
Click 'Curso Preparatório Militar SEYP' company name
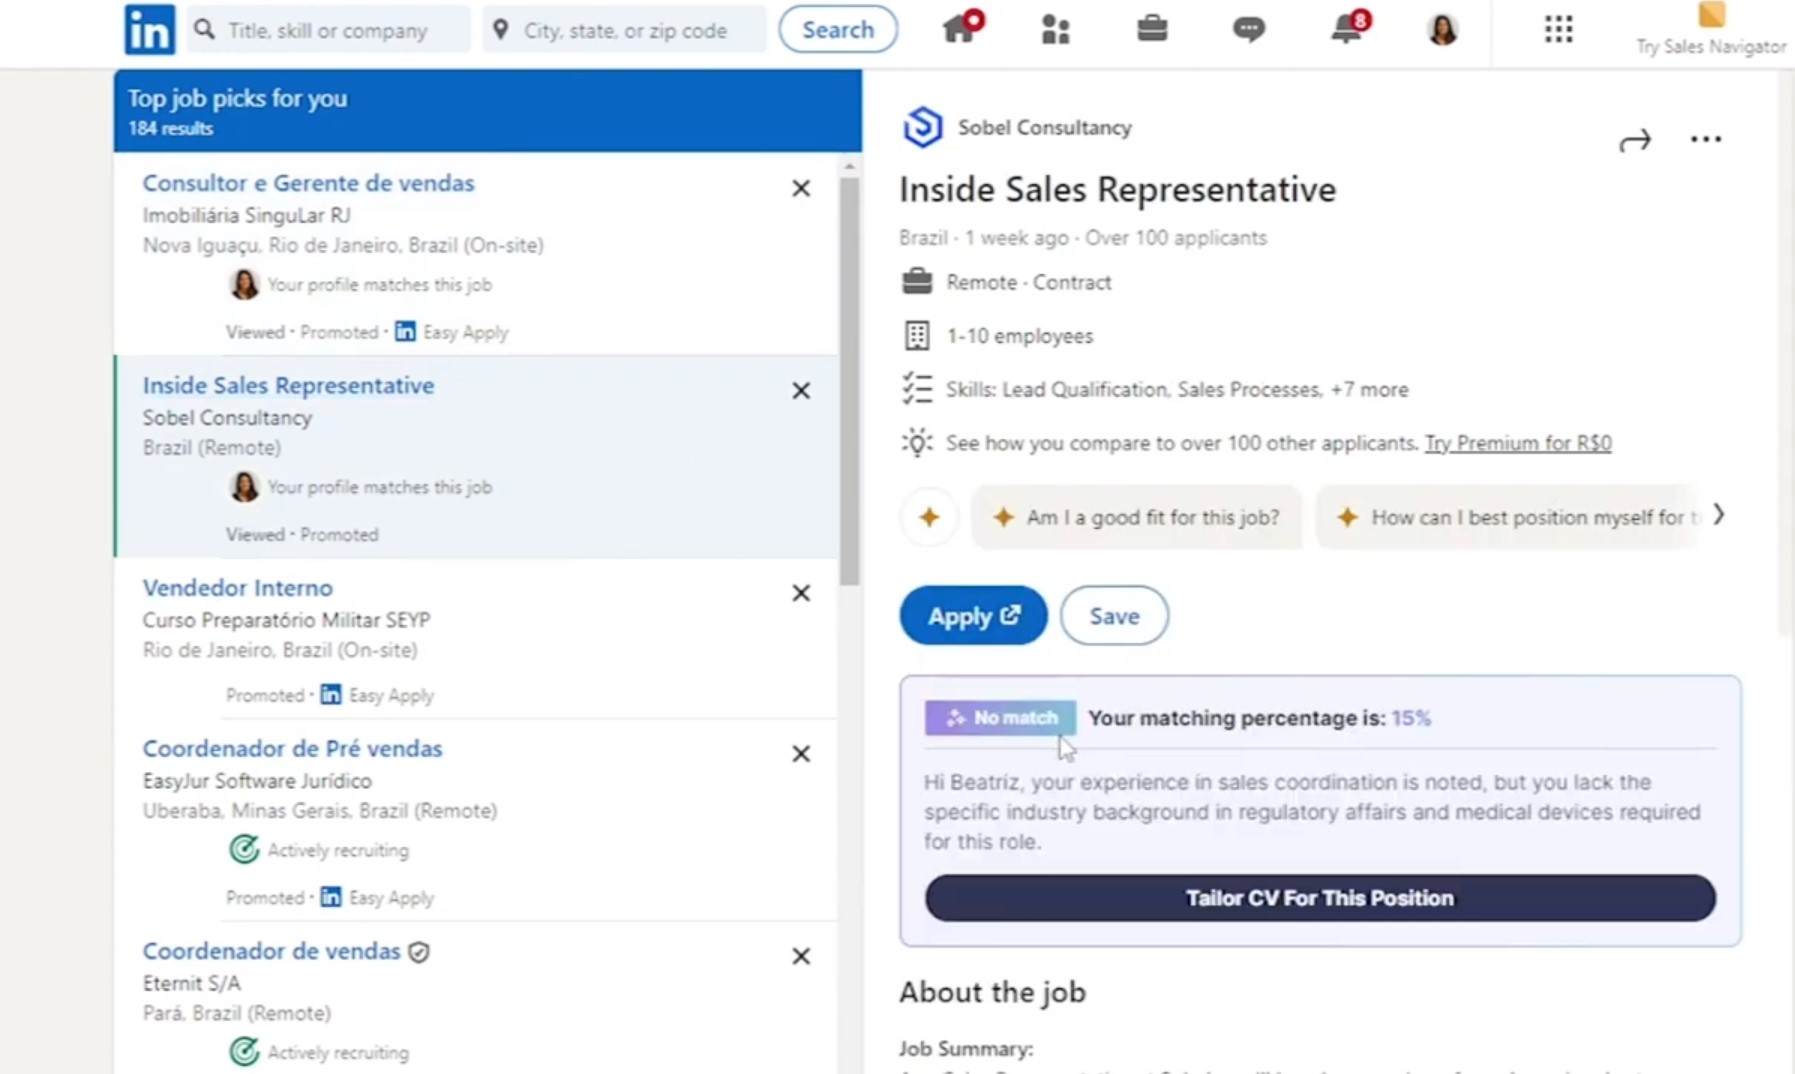(x=286, y=620)
